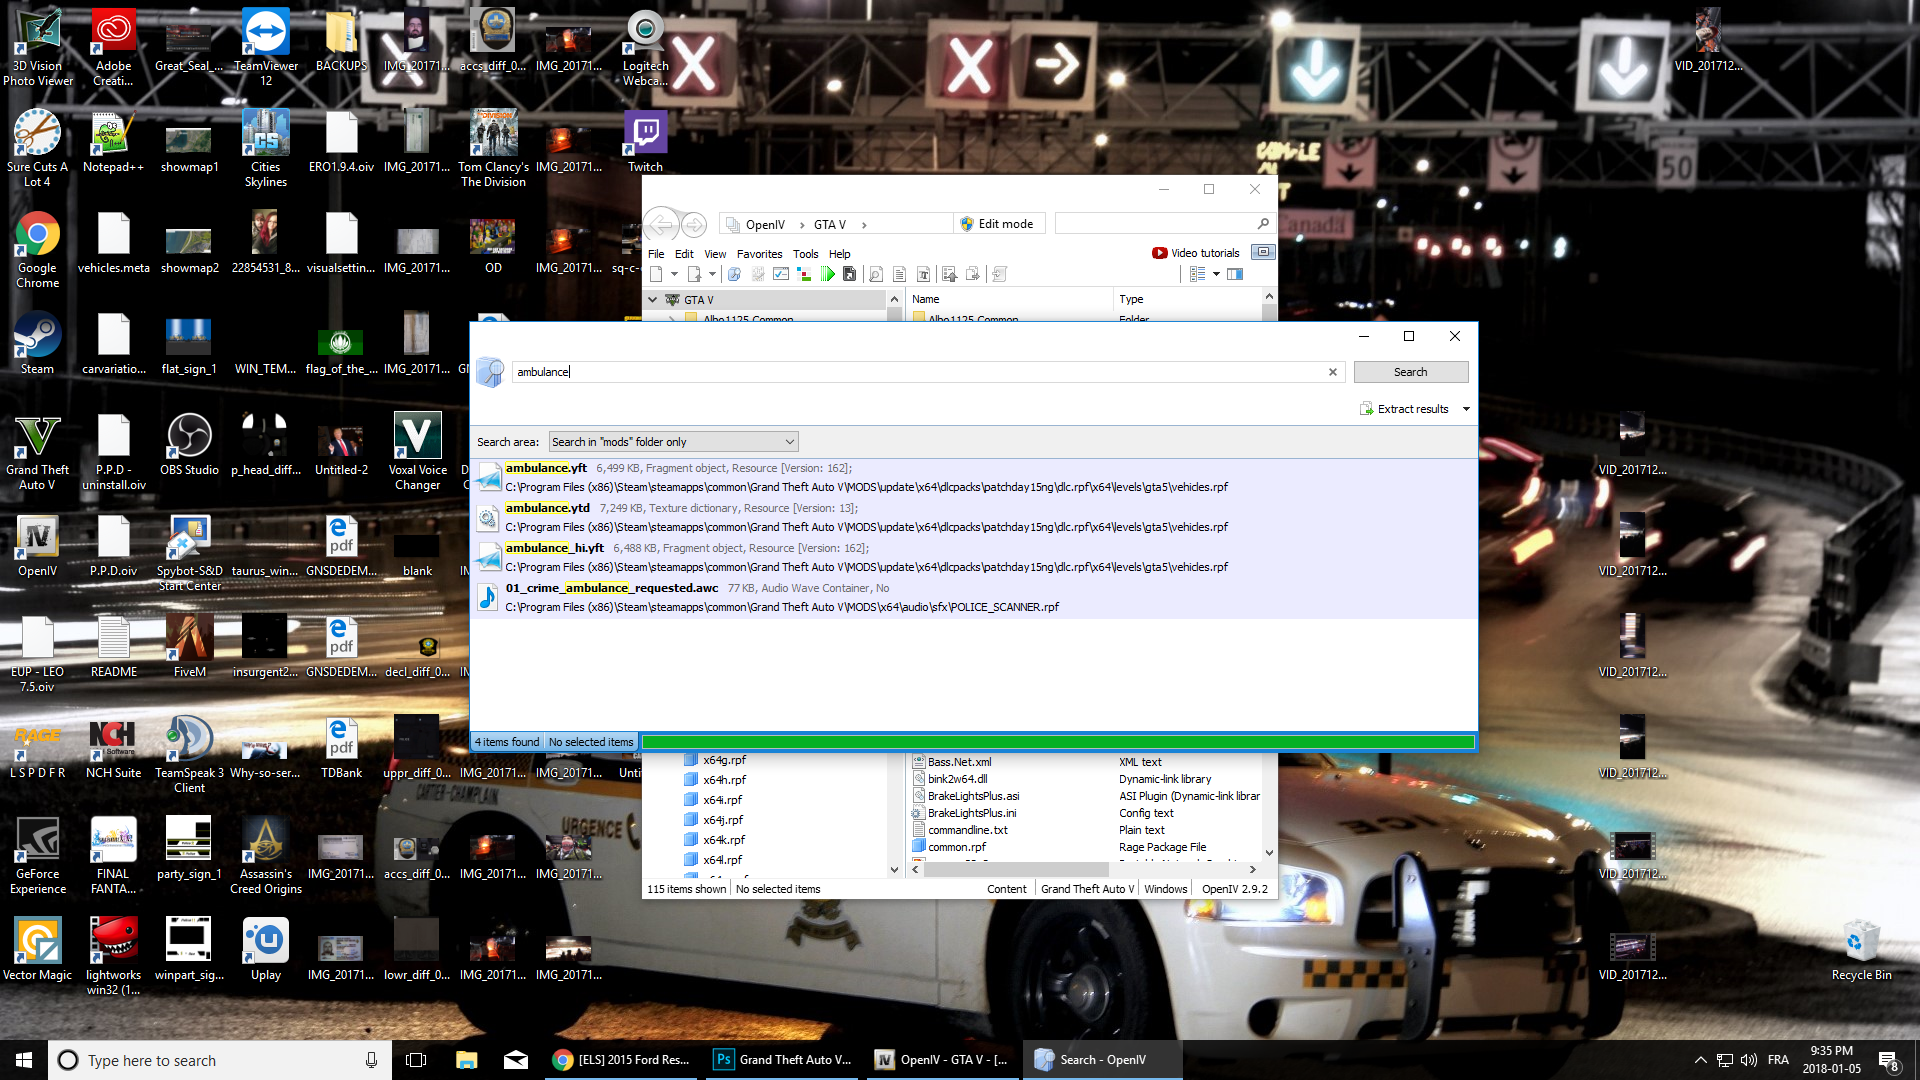1920x1080 pixels.
Task: Click the Extract results button
Action: click(x=1404, y=409)
